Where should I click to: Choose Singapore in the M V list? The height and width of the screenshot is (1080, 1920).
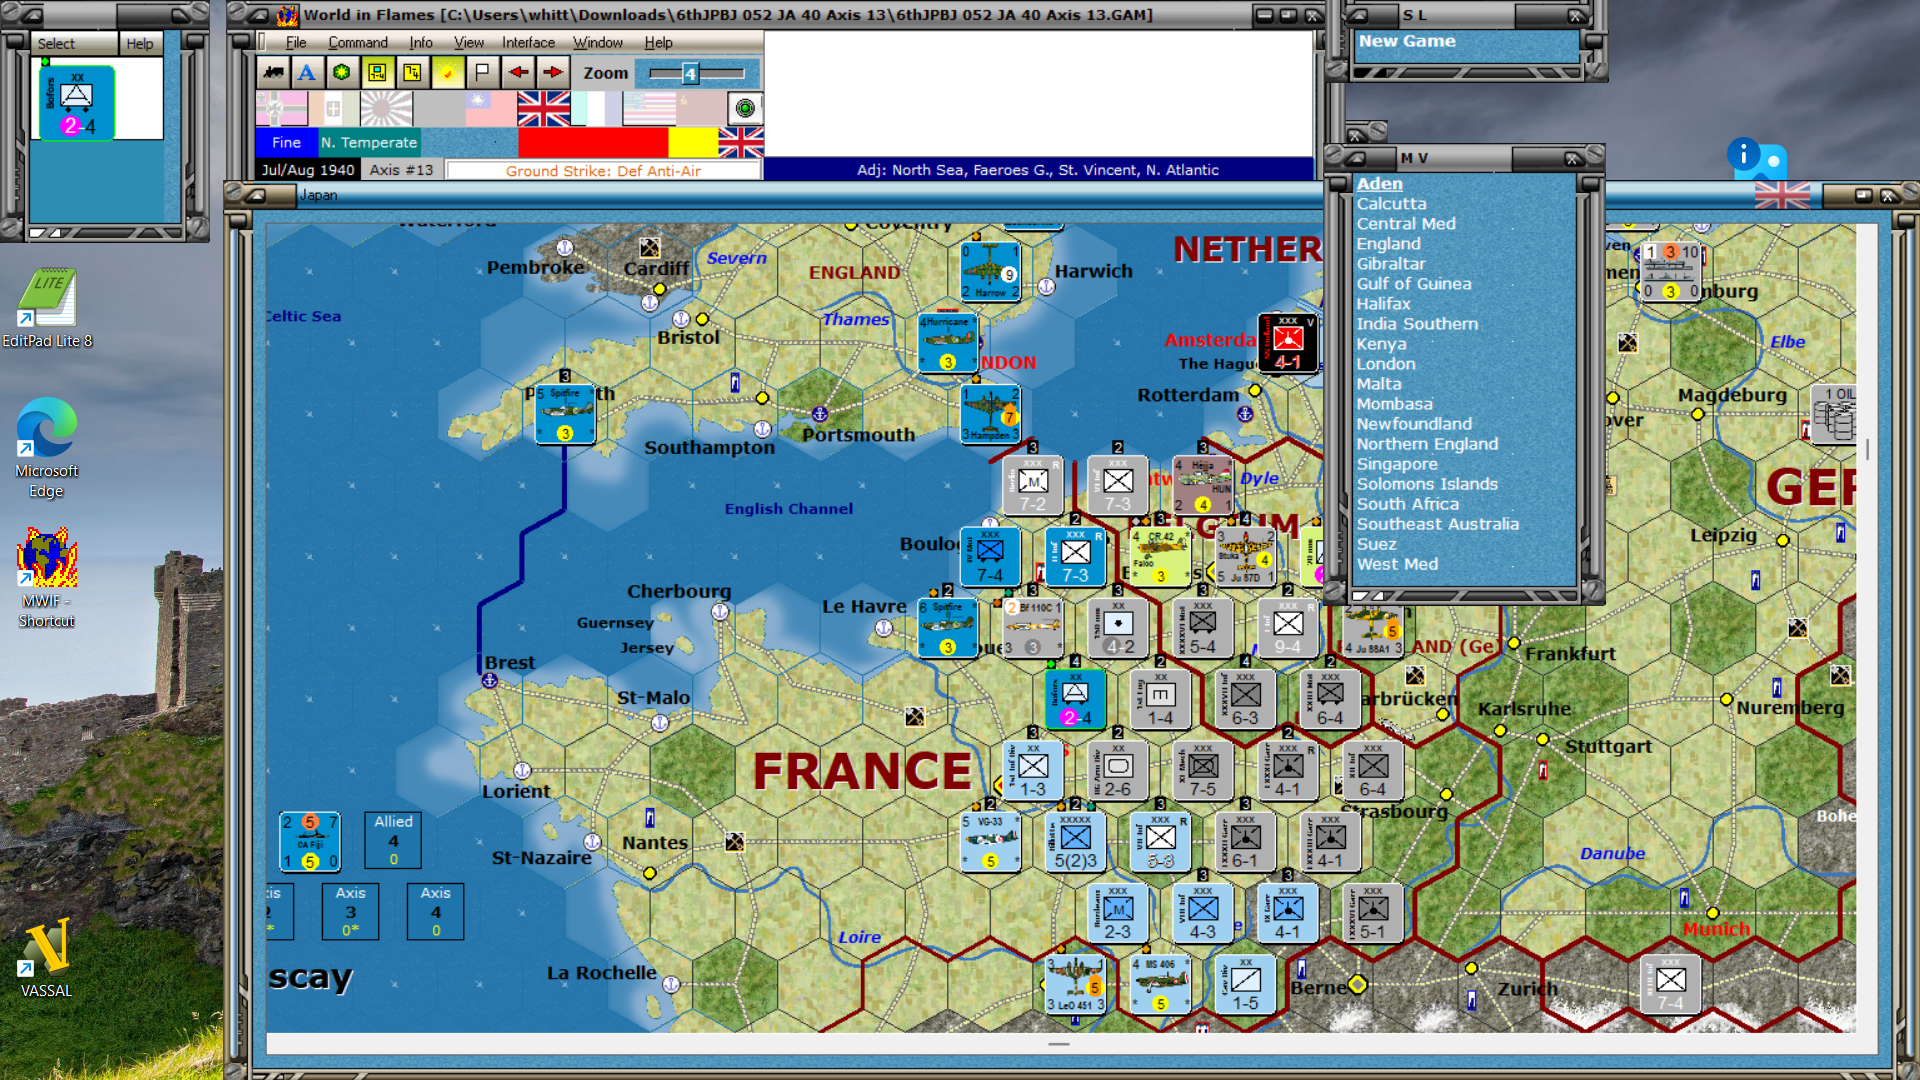pos(1397,464)
